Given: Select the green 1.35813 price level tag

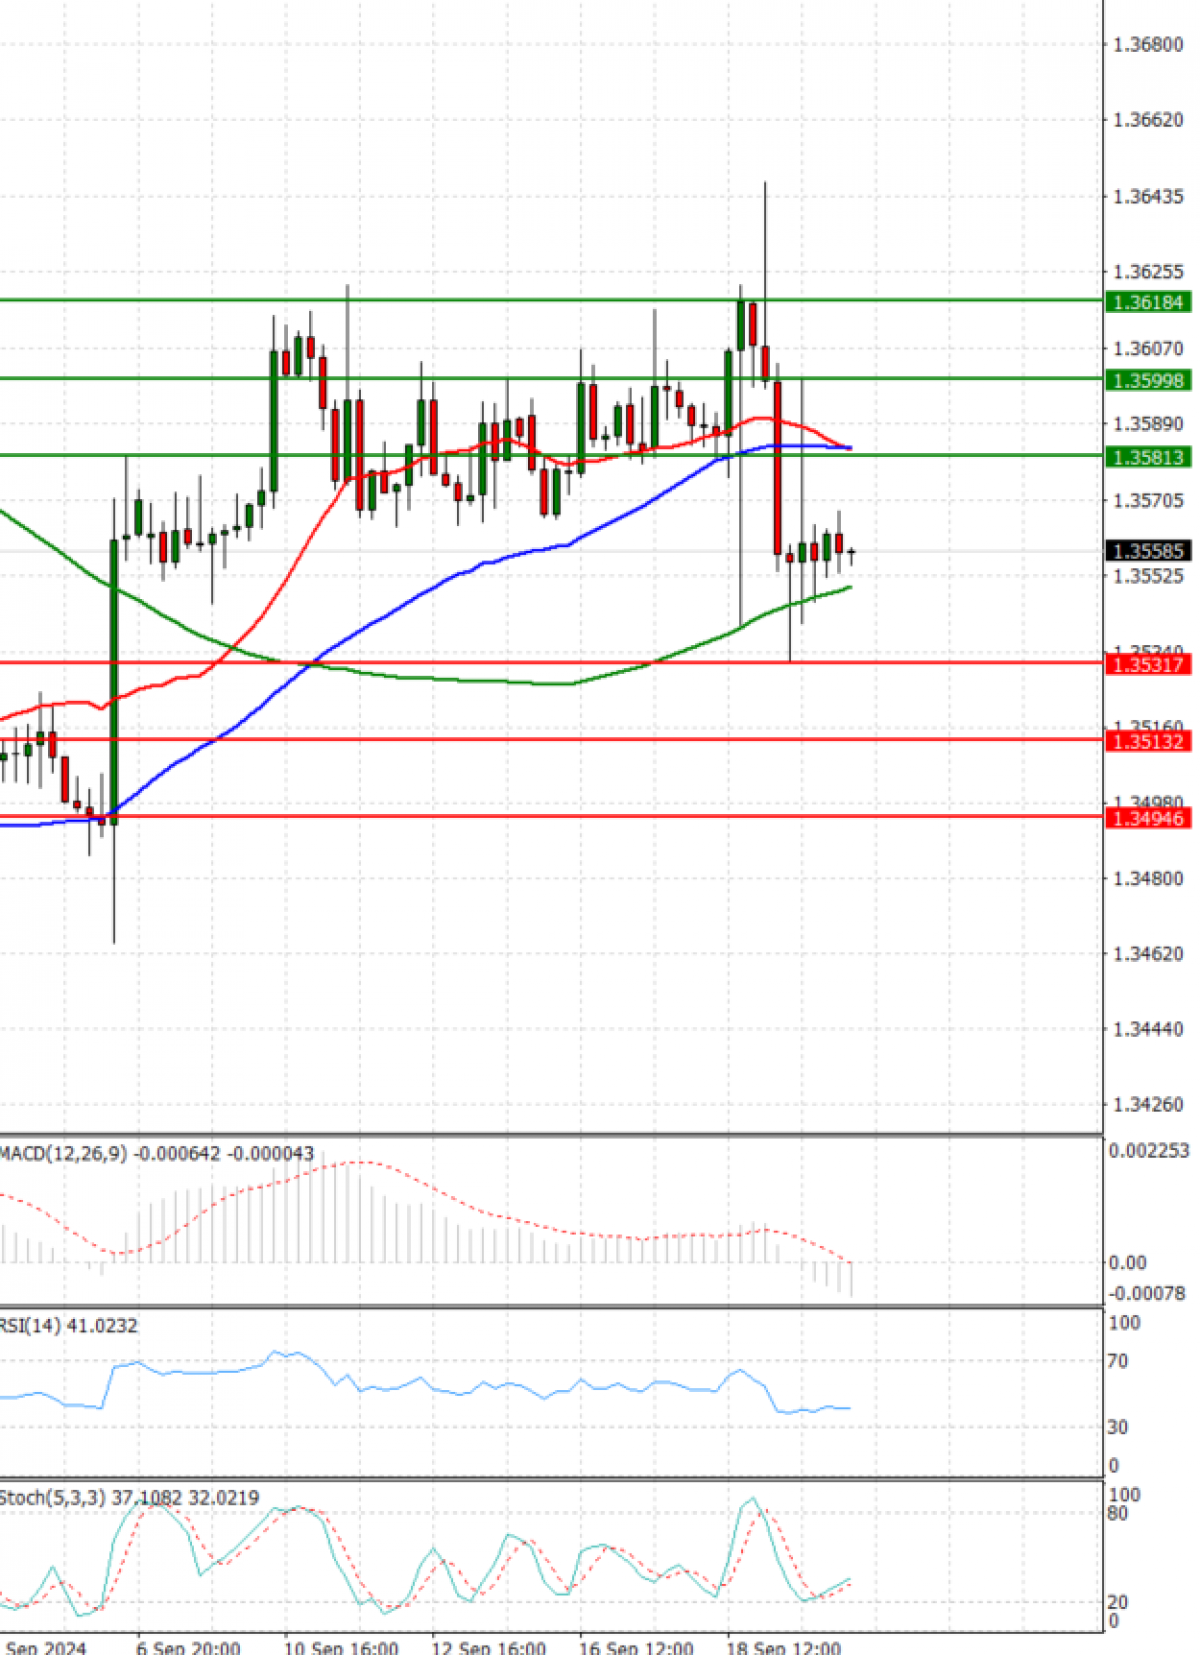Looking at the screenshot, I should tap(1147, 458).
